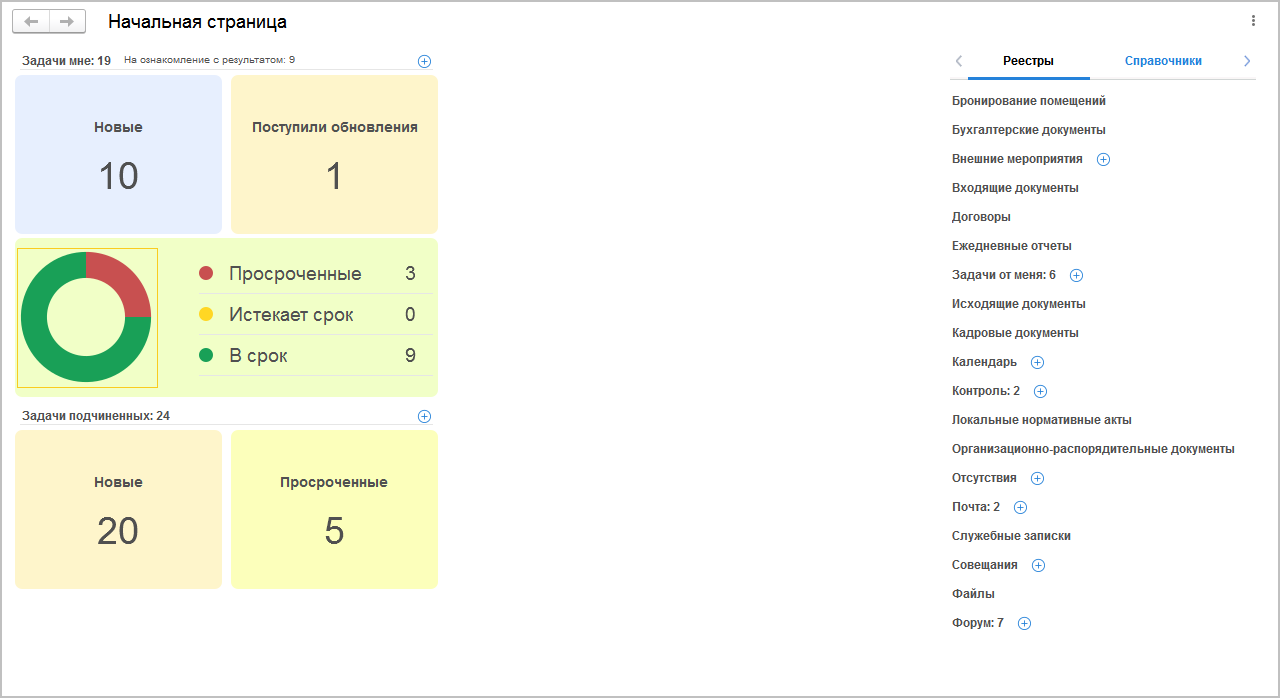Click plus icon next to Отсутствия
This screenshot has width=1280, height=698.
(x=1037, y=478)
